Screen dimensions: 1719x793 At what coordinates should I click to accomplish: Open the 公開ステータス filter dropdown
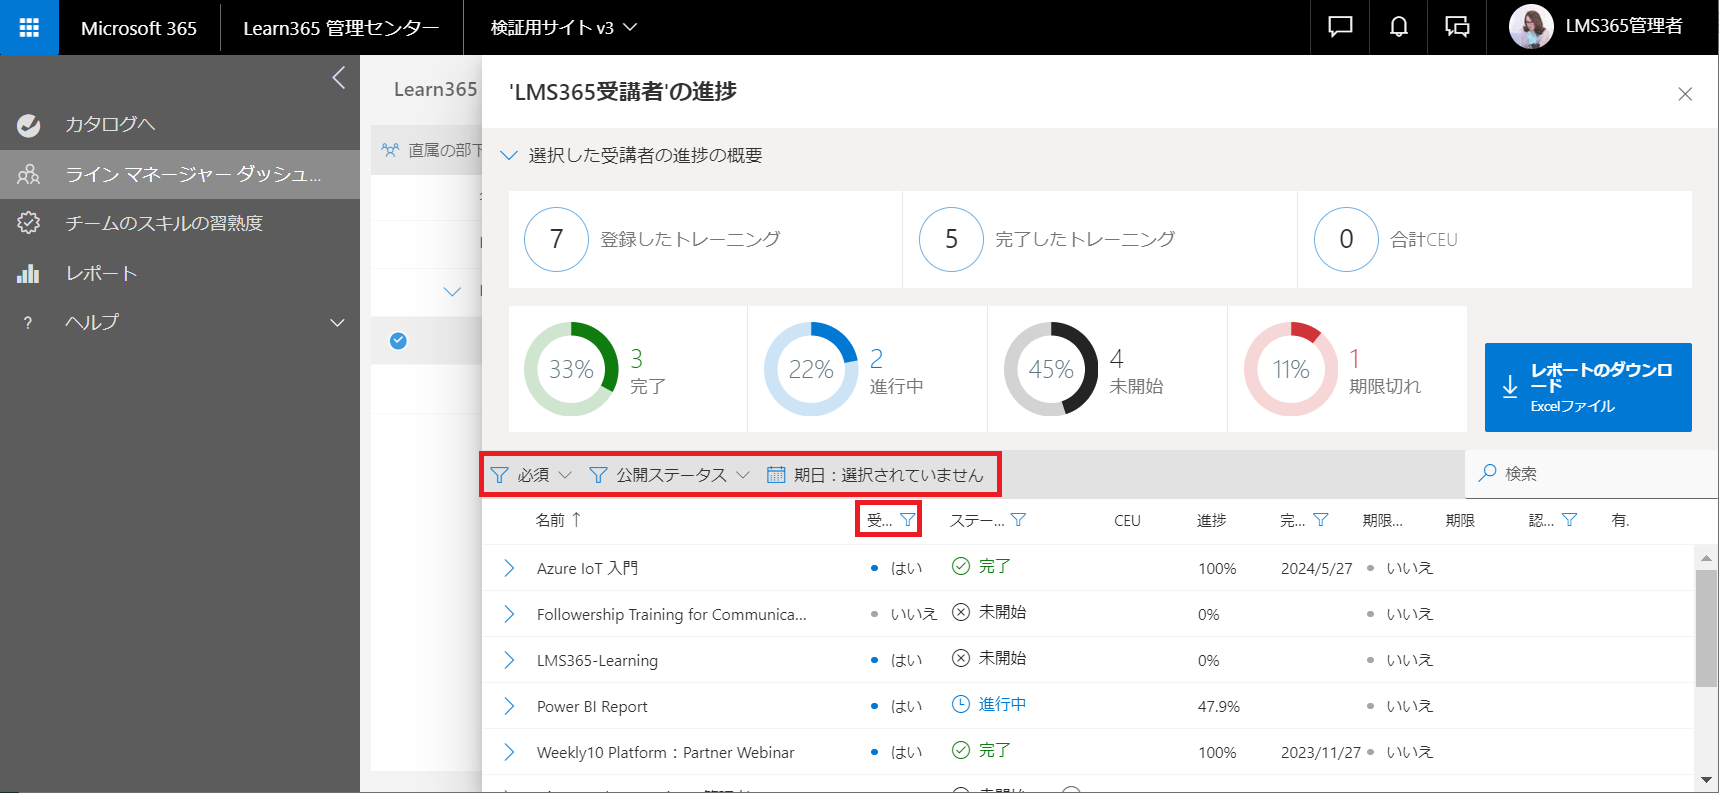(669, 475)
